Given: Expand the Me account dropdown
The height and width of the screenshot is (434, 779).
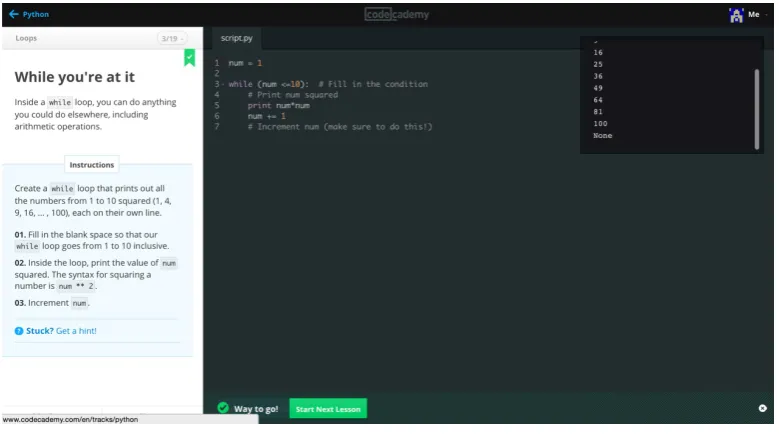Looking at the screenshot, I should coord(757,14).
